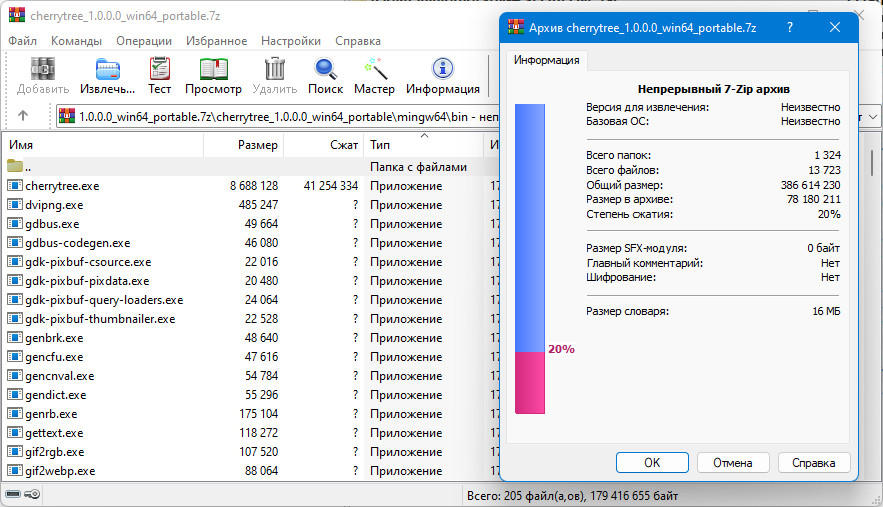The image size is (883, 507).
Task: Open the Команды menu
Action: pos(76,41)
